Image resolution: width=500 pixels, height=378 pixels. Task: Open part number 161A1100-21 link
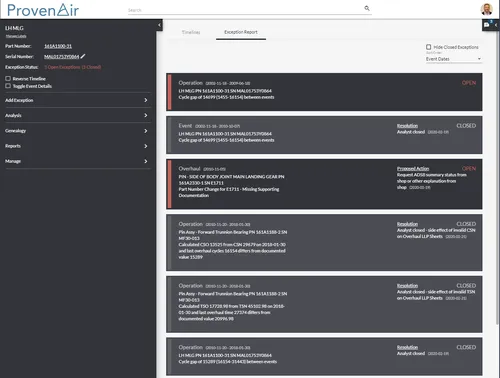58,46
